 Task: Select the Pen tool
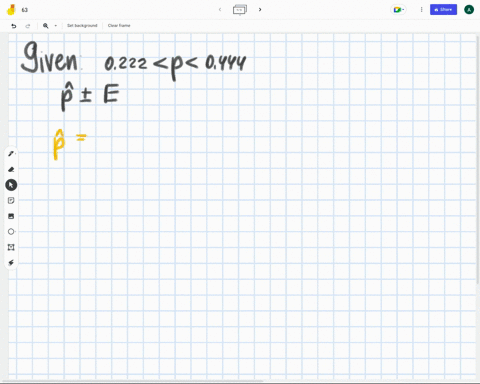(x=11, y=154)
